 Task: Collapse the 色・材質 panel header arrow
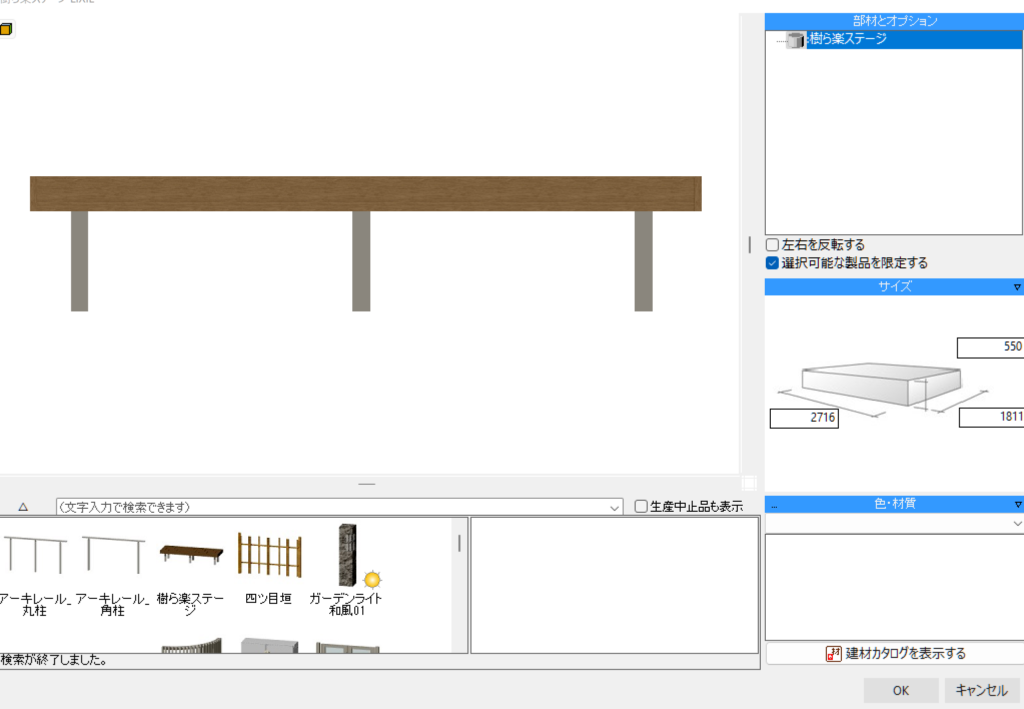click(x=1017, y=504)
